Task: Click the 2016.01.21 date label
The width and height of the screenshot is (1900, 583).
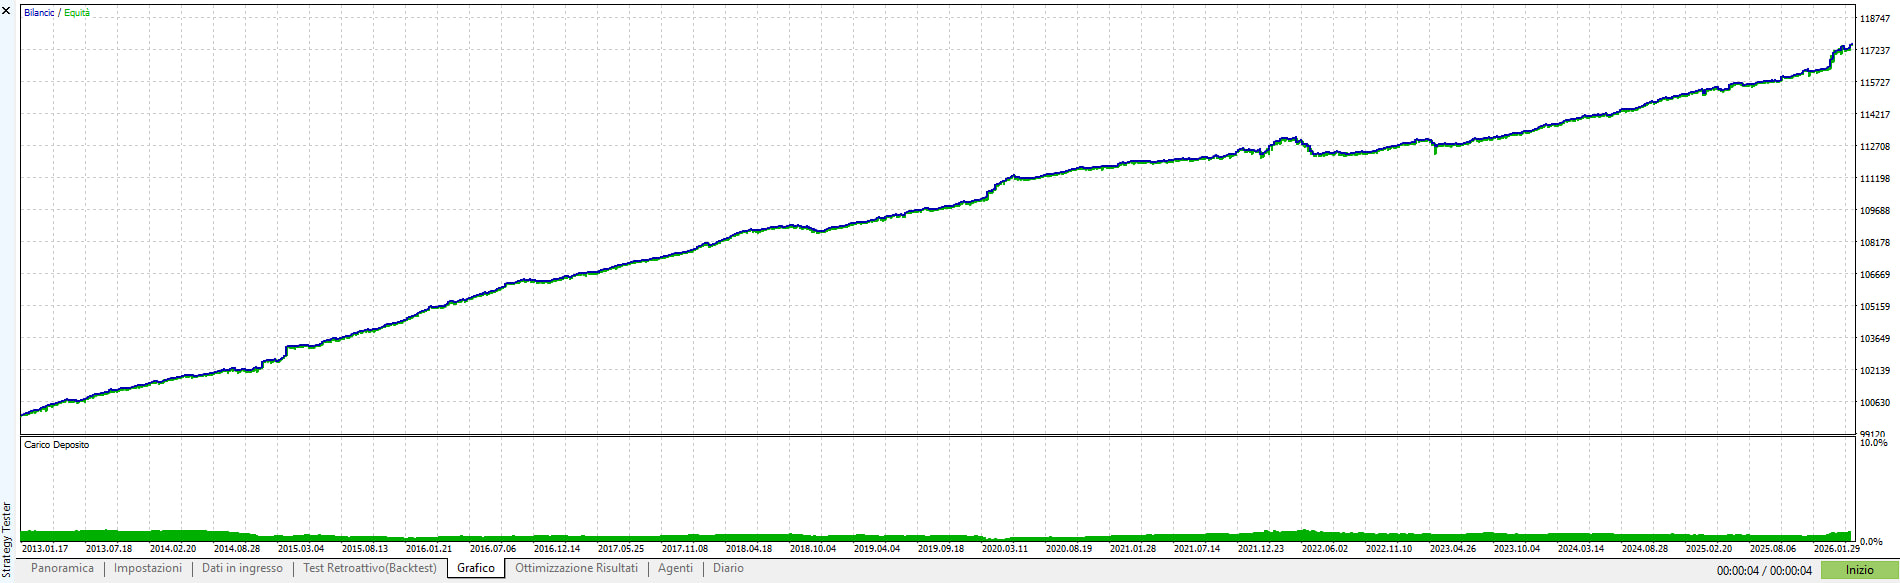Action: click(429, 548)
